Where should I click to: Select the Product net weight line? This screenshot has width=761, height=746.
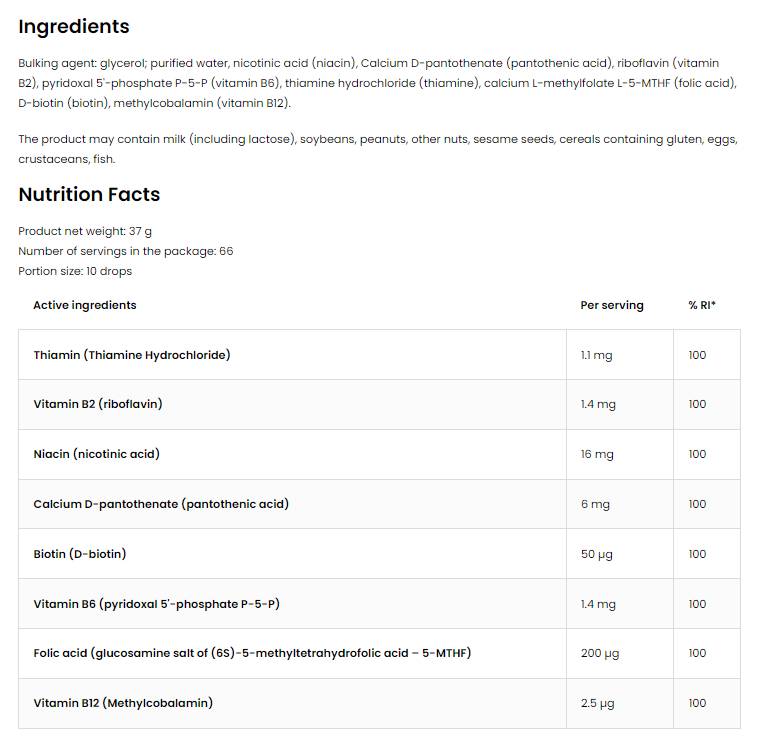pyautogui.click(x=85, y=231)
